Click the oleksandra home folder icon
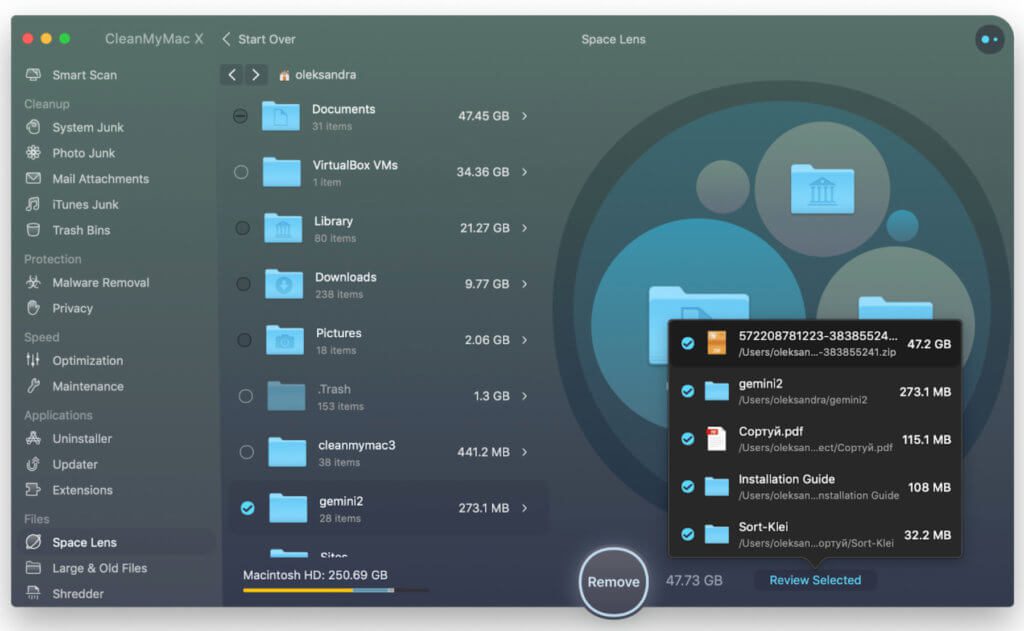 click(284, 75)
